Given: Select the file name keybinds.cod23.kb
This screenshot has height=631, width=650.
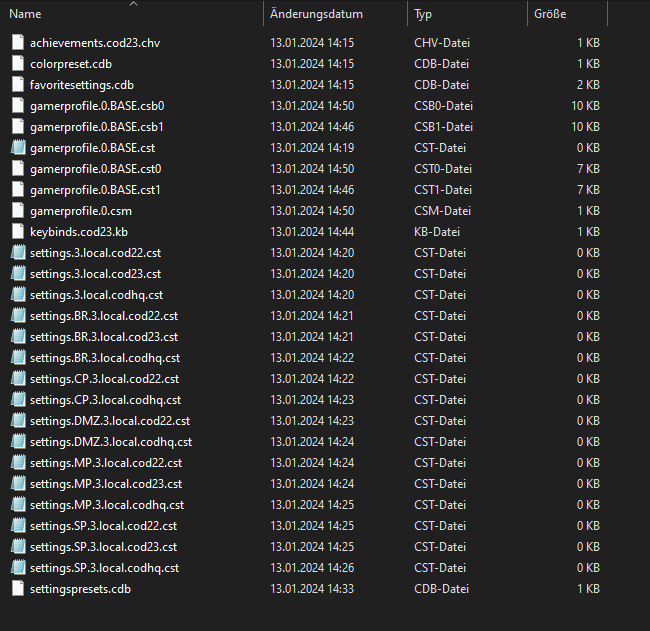Looking at the screenshot, I should pos(79,232).
